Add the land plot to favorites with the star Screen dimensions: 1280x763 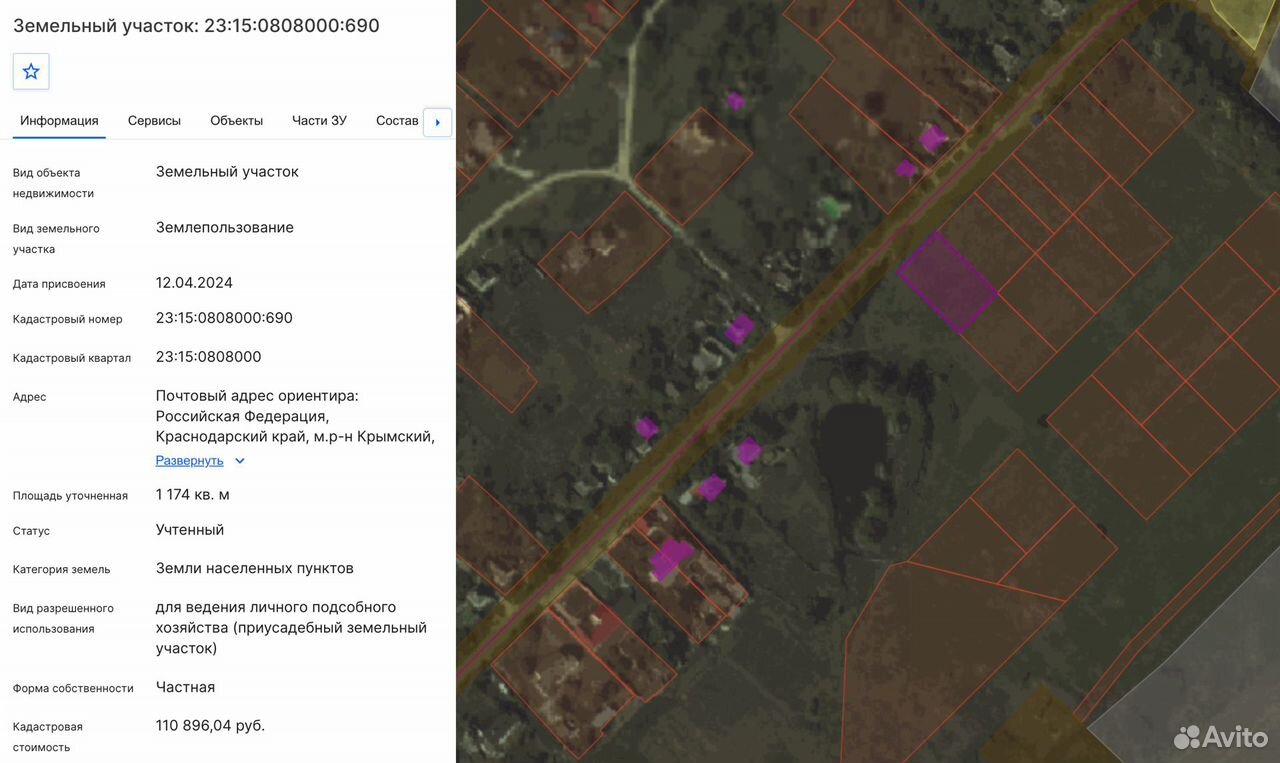coord(31,71)
